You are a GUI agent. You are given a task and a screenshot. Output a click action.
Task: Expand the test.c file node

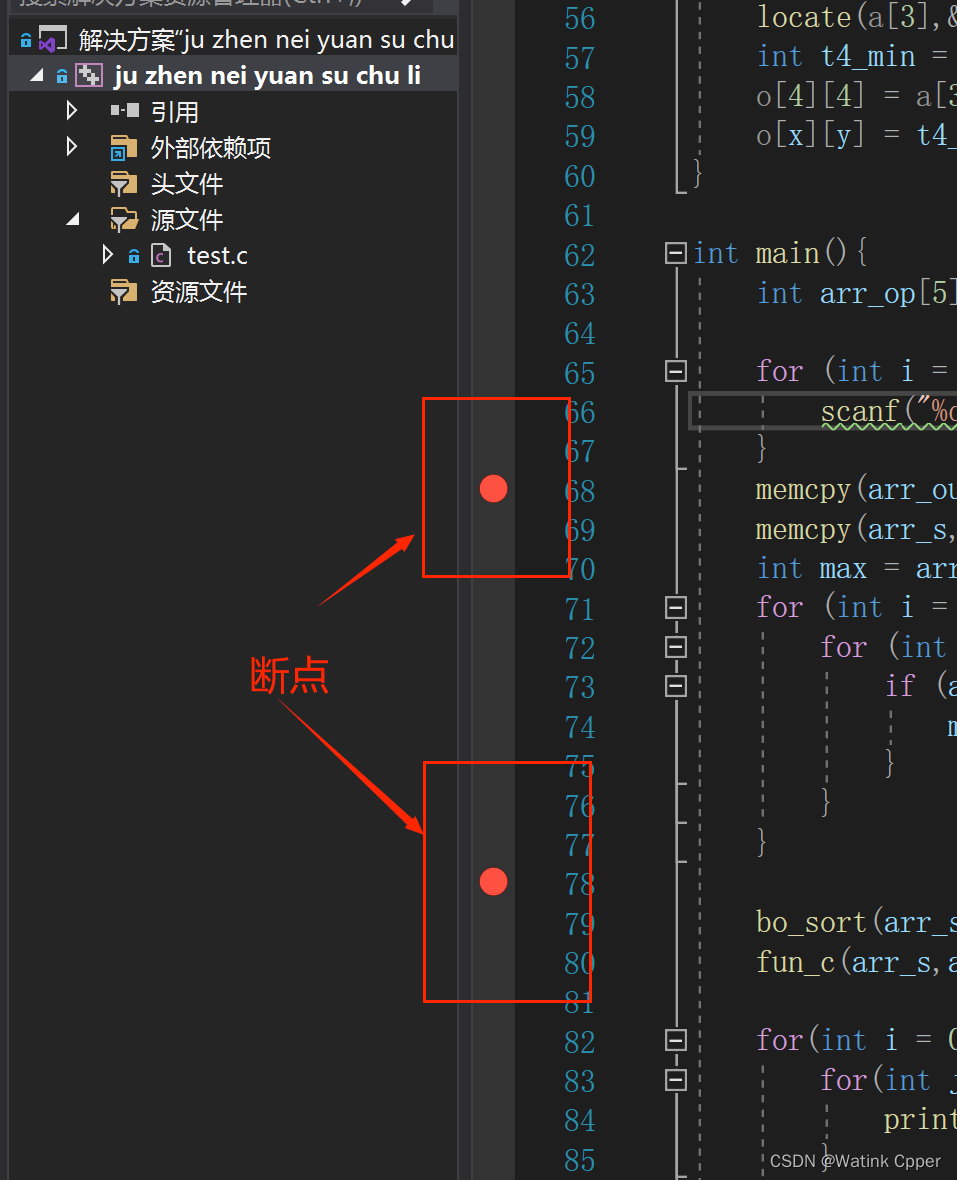(x=108, y=254)
